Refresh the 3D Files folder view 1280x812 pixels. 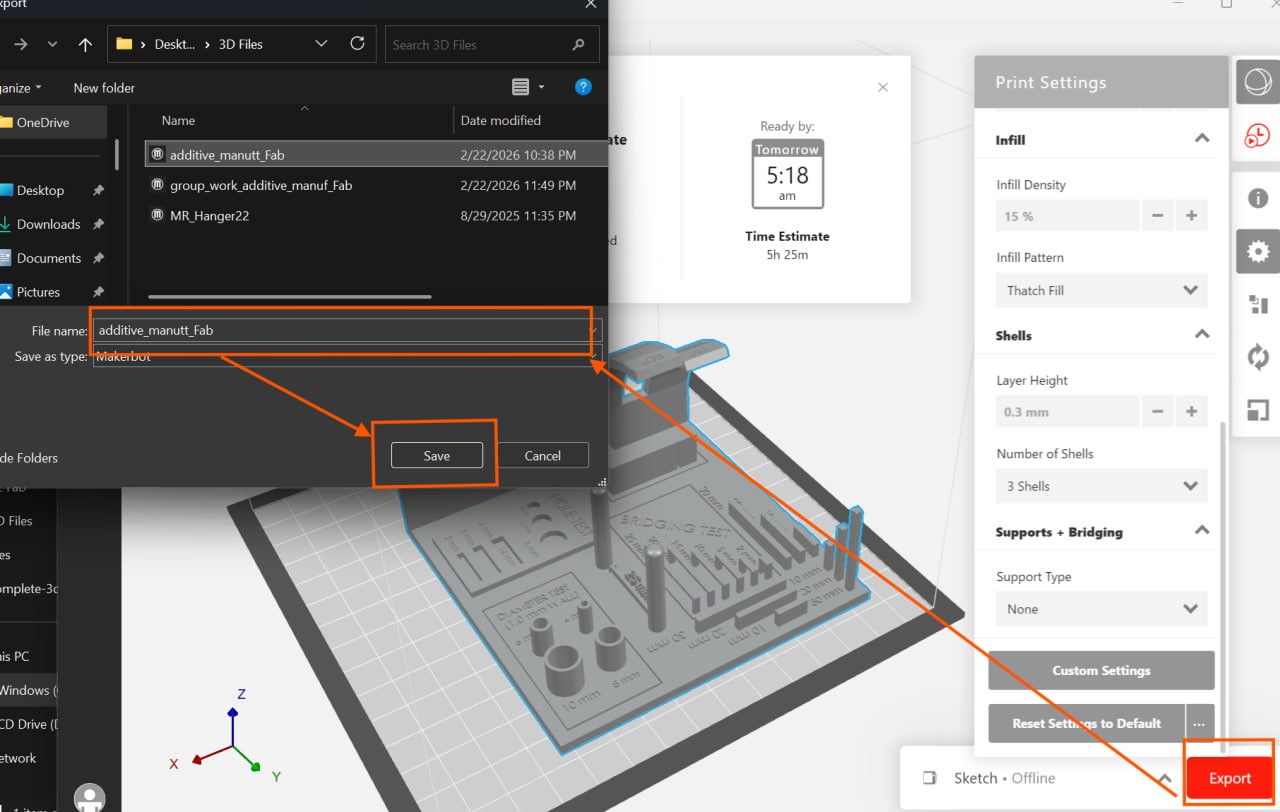357,43
